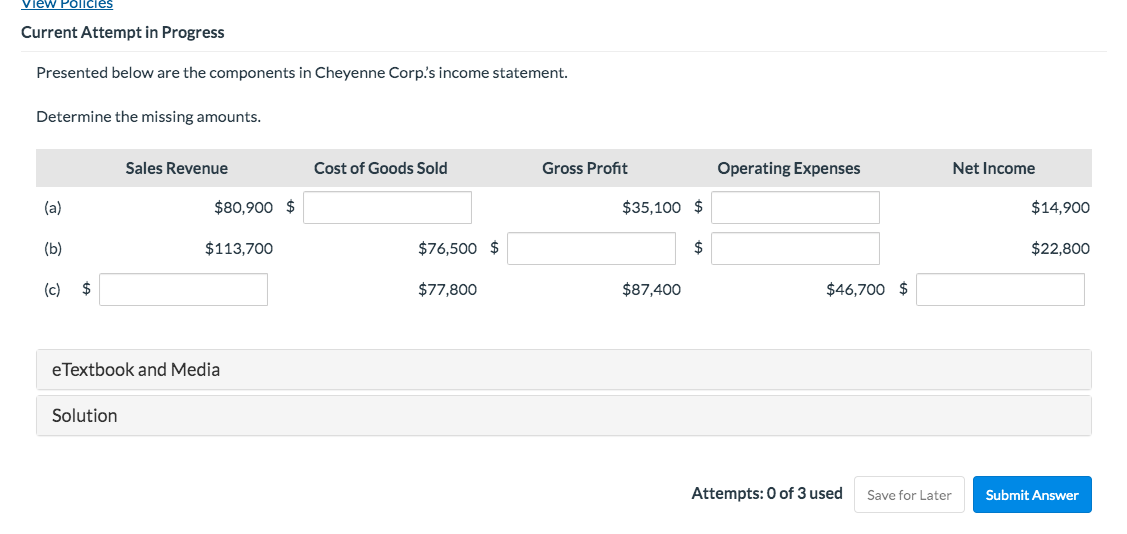The width and height of the screenshot is (1127, 534).
Task: Click Operating Expenses input for row (b)
Action: point(796,249)
